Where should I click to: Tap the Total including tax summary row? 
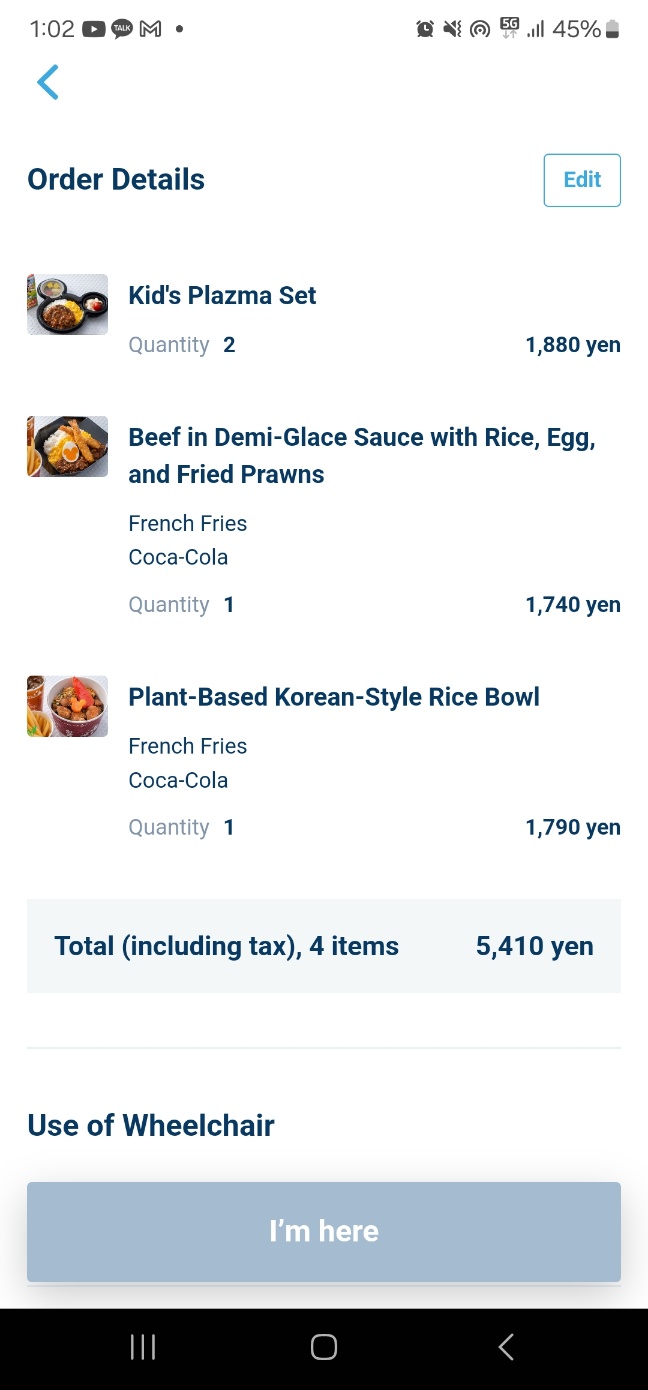(324, 946)
